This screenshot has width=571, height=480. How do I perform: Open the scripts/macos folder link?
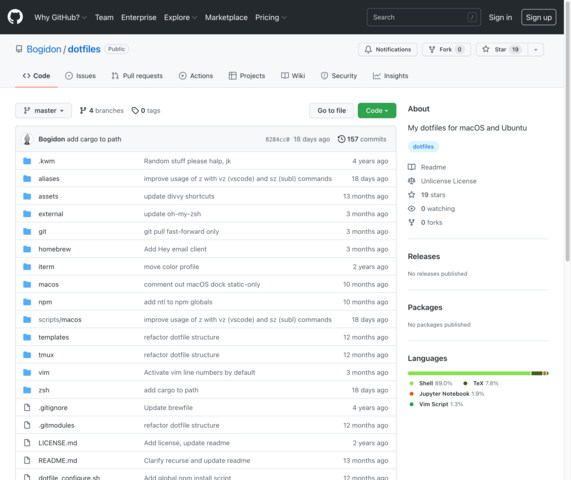coord(60,319)
